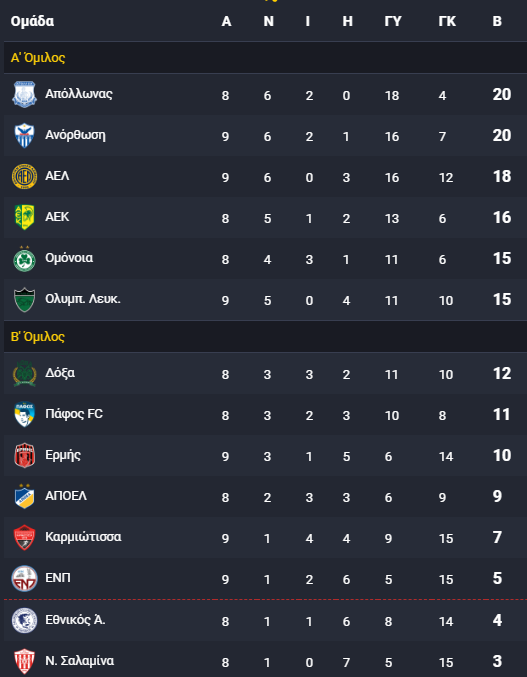Open the Ολυμπ. Λευκ. shield icon
The height and width of the screenshot is (677, 527).
[24, 300]
